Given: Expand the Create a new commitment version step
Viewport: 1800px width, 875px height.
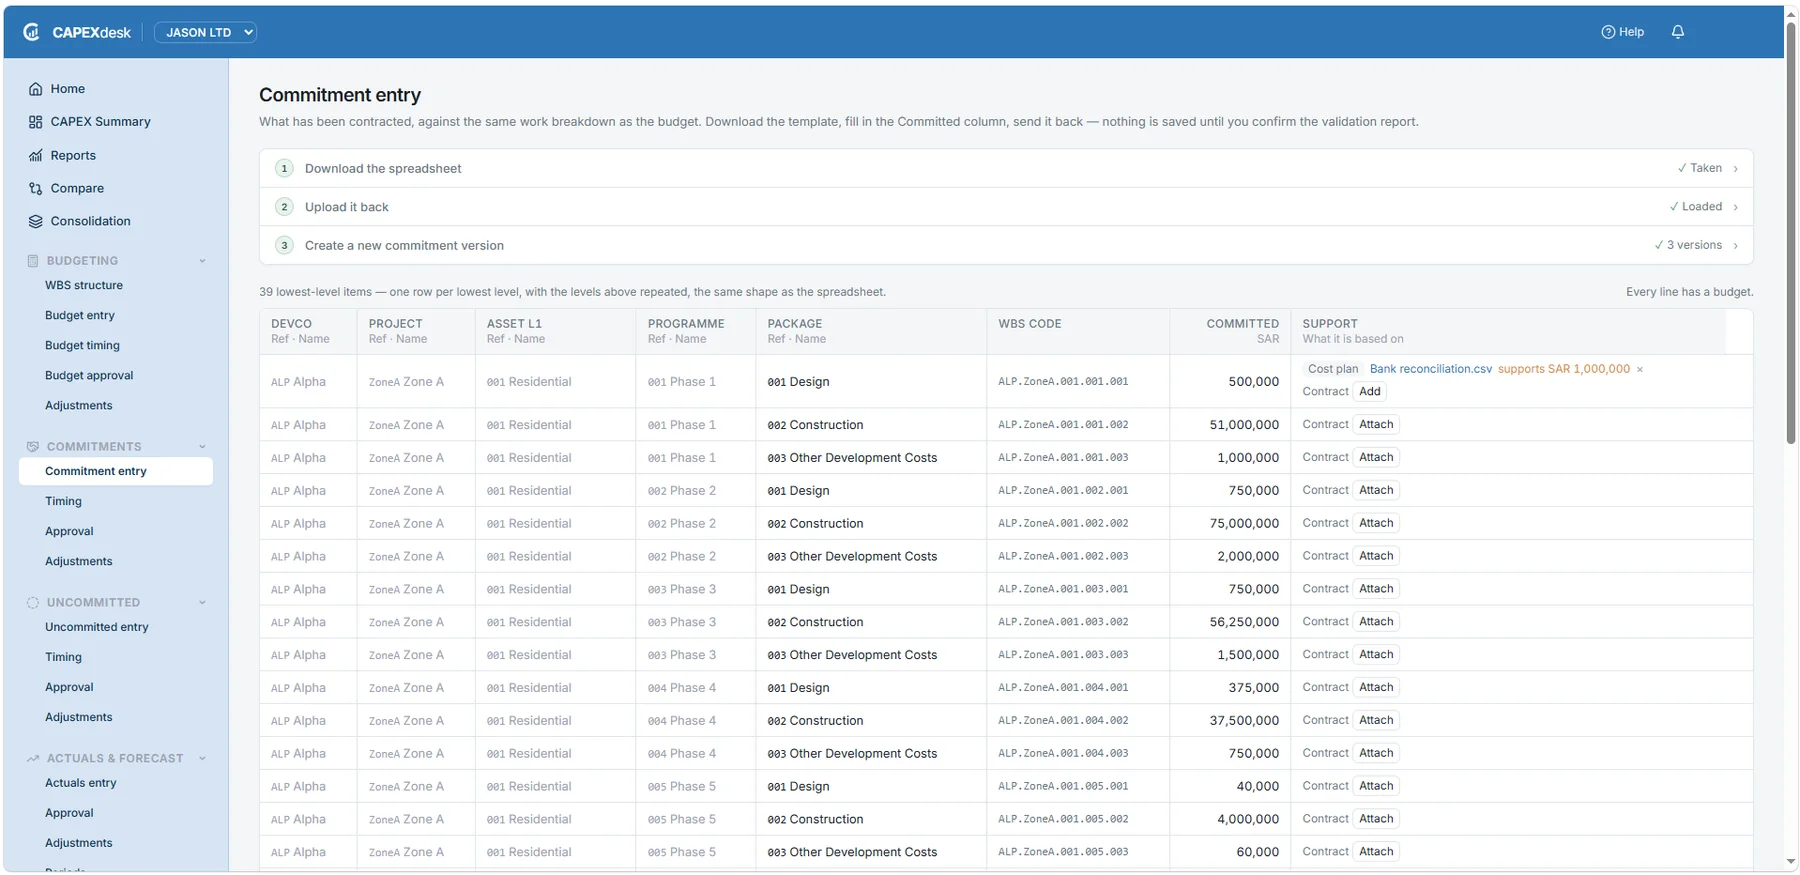Looking at the screenshot, I should (x=1006, y=246).
